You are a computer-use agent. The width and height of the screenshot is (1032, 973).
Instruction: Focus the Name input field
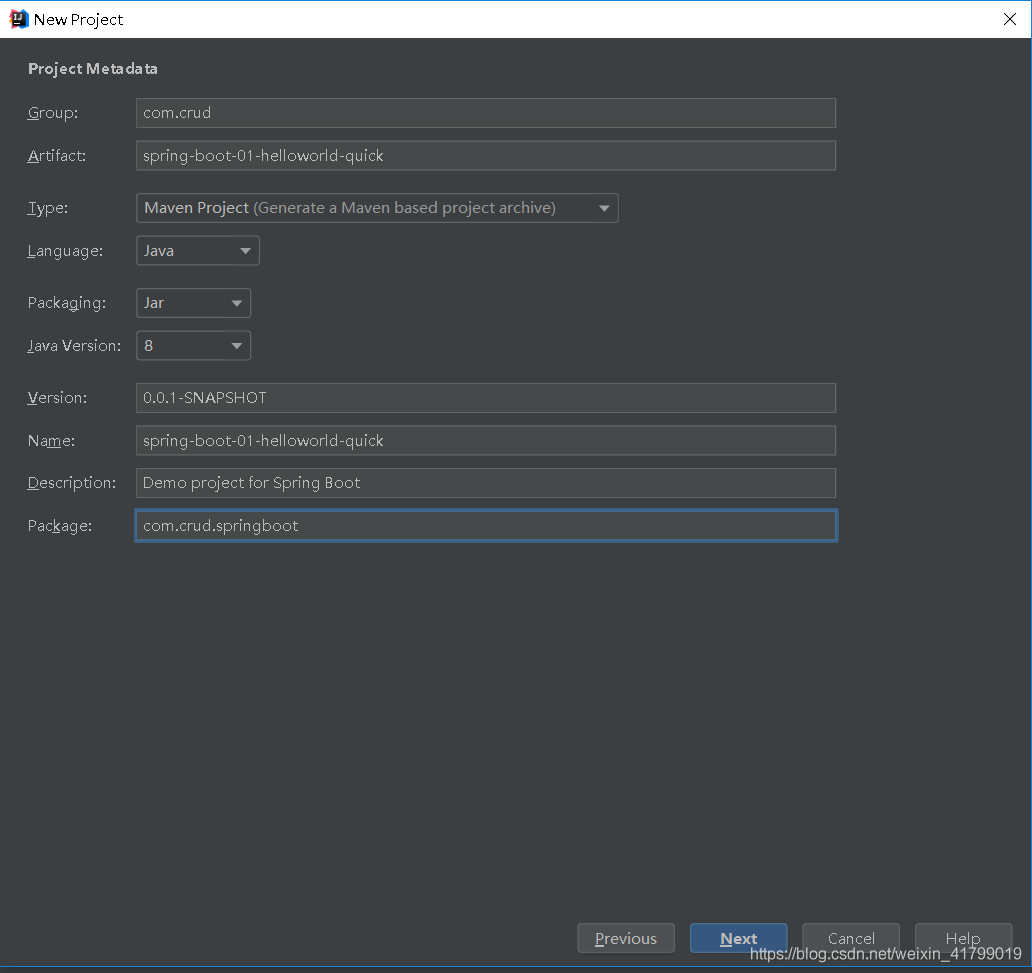pos(486,440)
